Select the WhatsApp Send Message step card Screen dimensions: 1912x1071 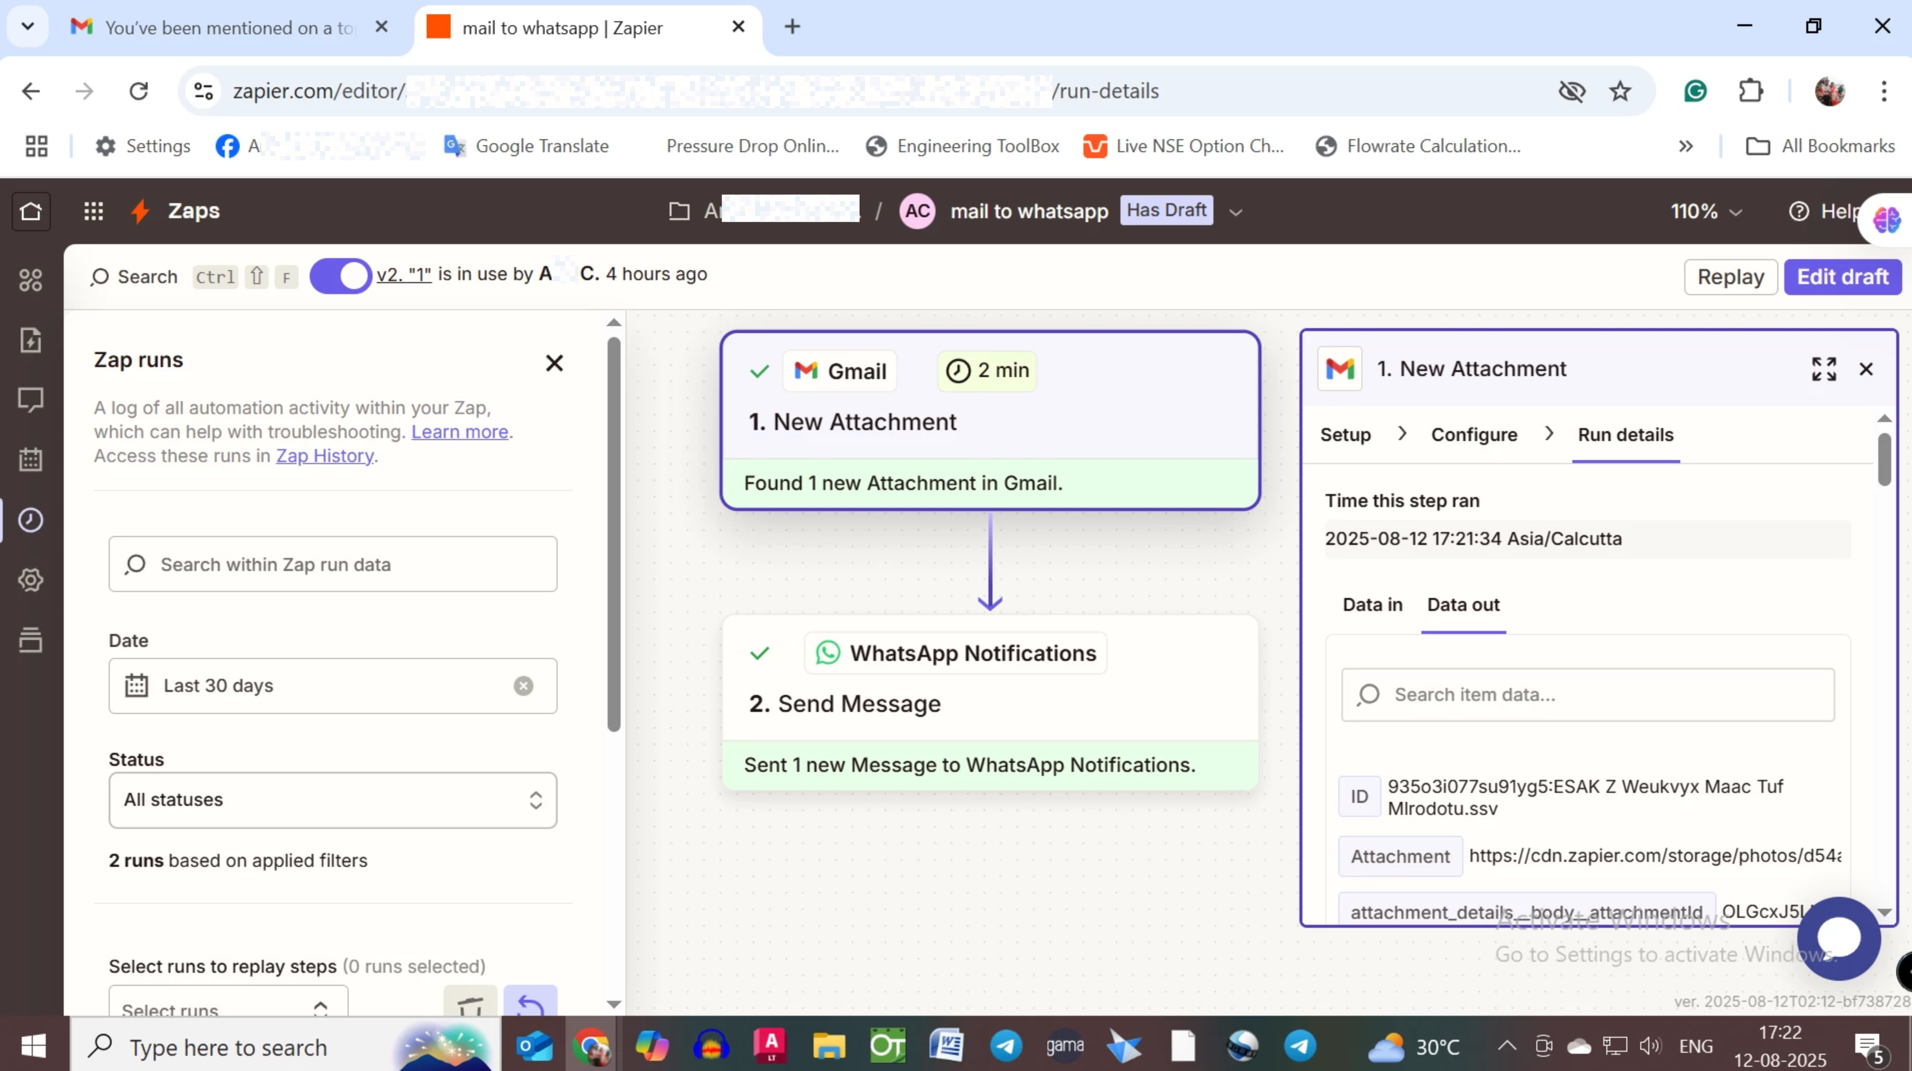click(x=989, y=702)
